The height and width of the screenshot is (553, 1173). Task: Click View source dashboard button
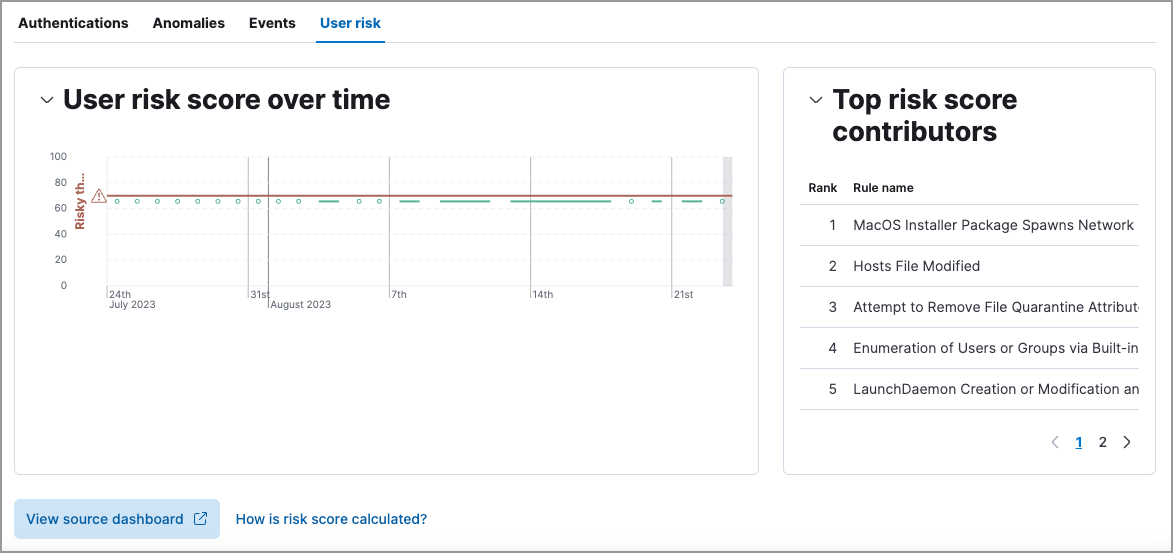(x=116, y=519)
